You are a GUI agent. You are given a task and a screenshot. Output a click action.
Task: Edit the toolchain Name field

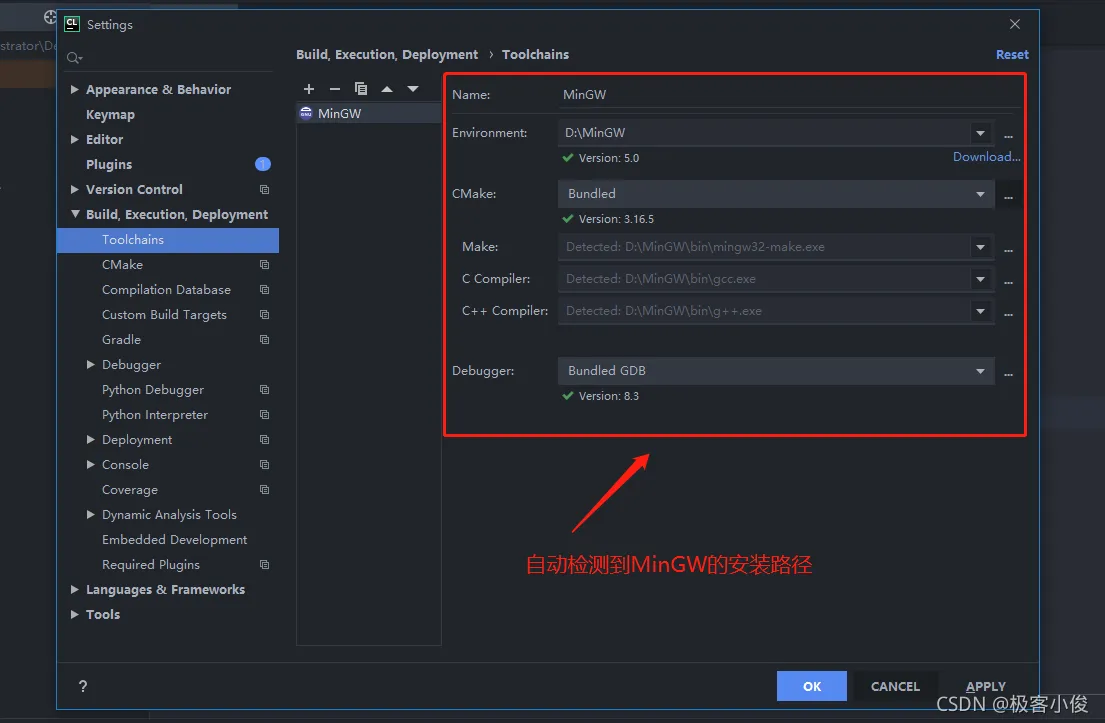(x=788, y=94)
